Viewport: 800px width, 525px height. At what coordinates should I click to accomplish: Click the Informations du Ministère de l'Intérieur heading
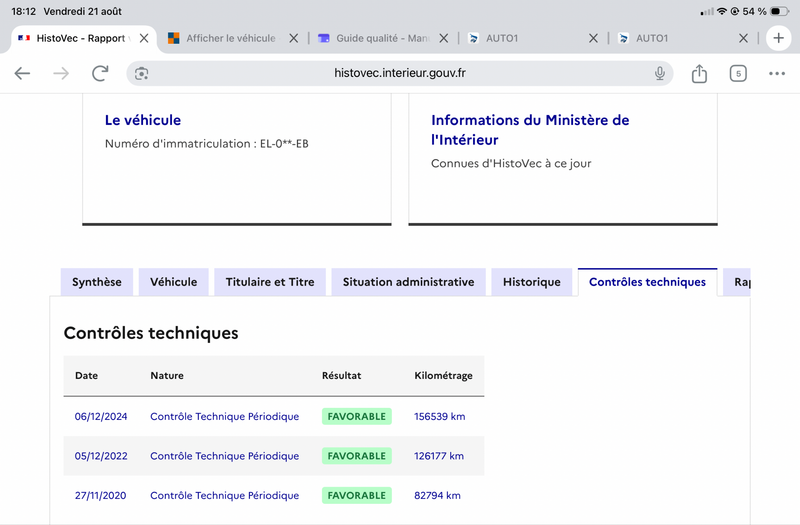[530, 130]
